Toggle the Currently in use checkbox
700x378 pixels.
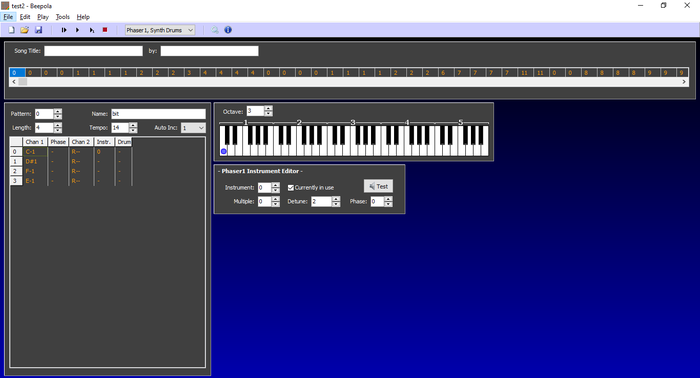(291, 187)
